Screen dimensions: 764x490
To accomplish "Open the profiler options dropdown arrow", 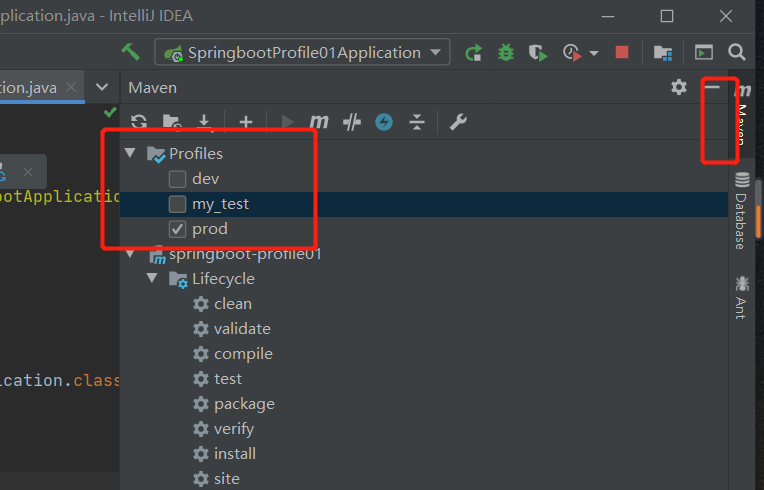I will (x=593, y=53).
